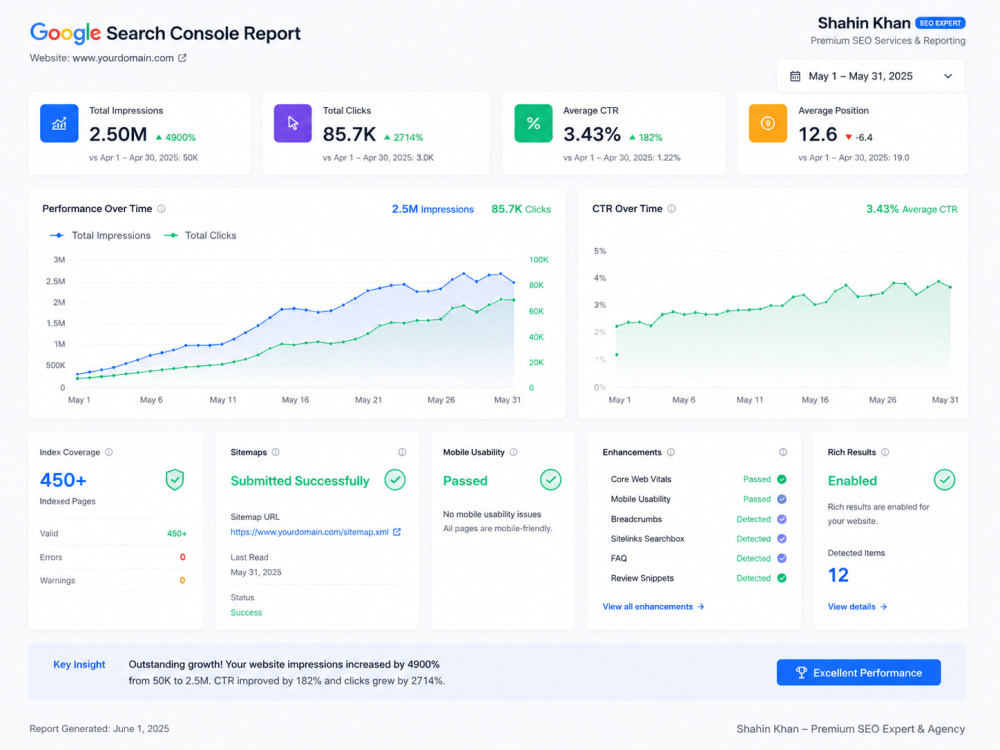Open the info icon next to CTR Over Time
This screenshot has height=750, width=1000.
click(672, 209)
